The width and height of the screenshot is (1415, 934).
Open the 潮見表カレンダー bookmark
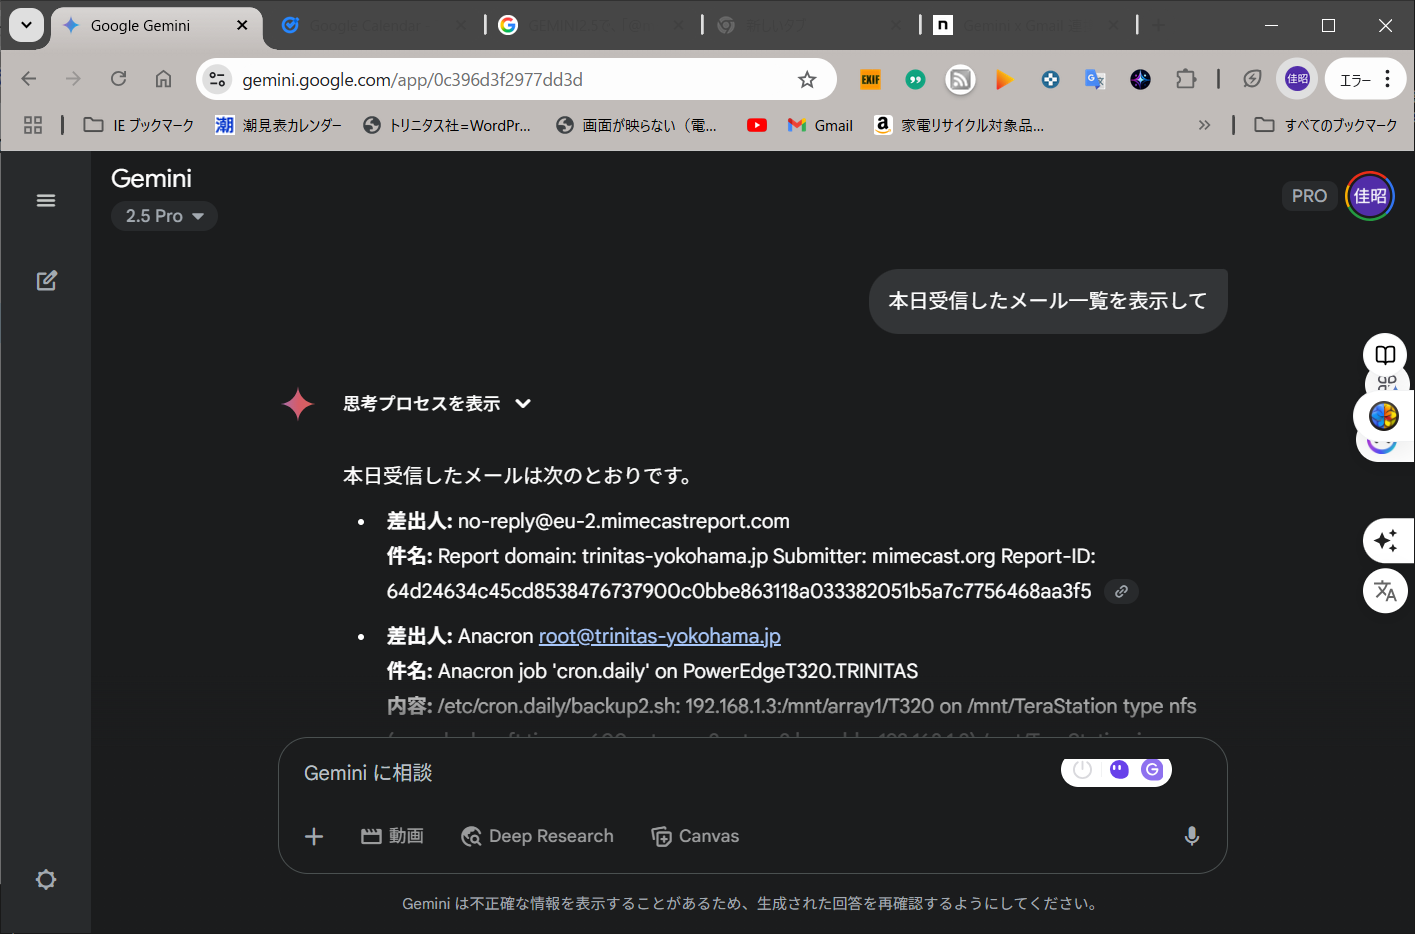click(x=279, y=125)
